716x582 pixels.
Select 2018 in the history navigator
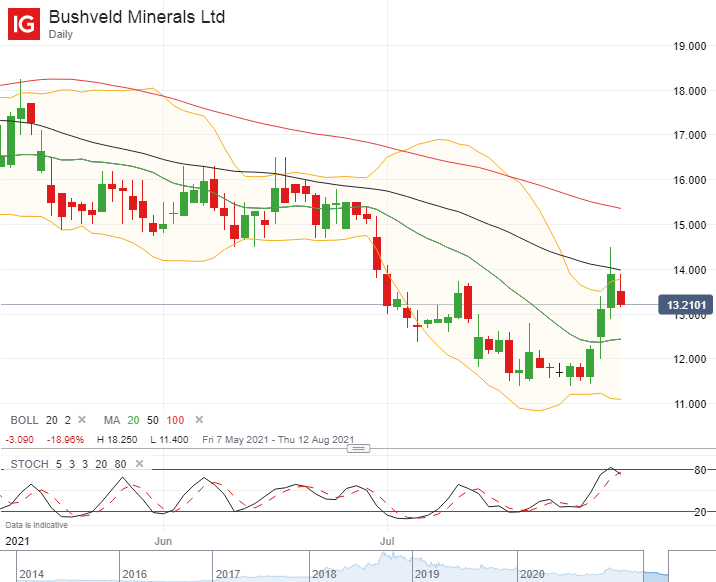(x=324, y=574)
